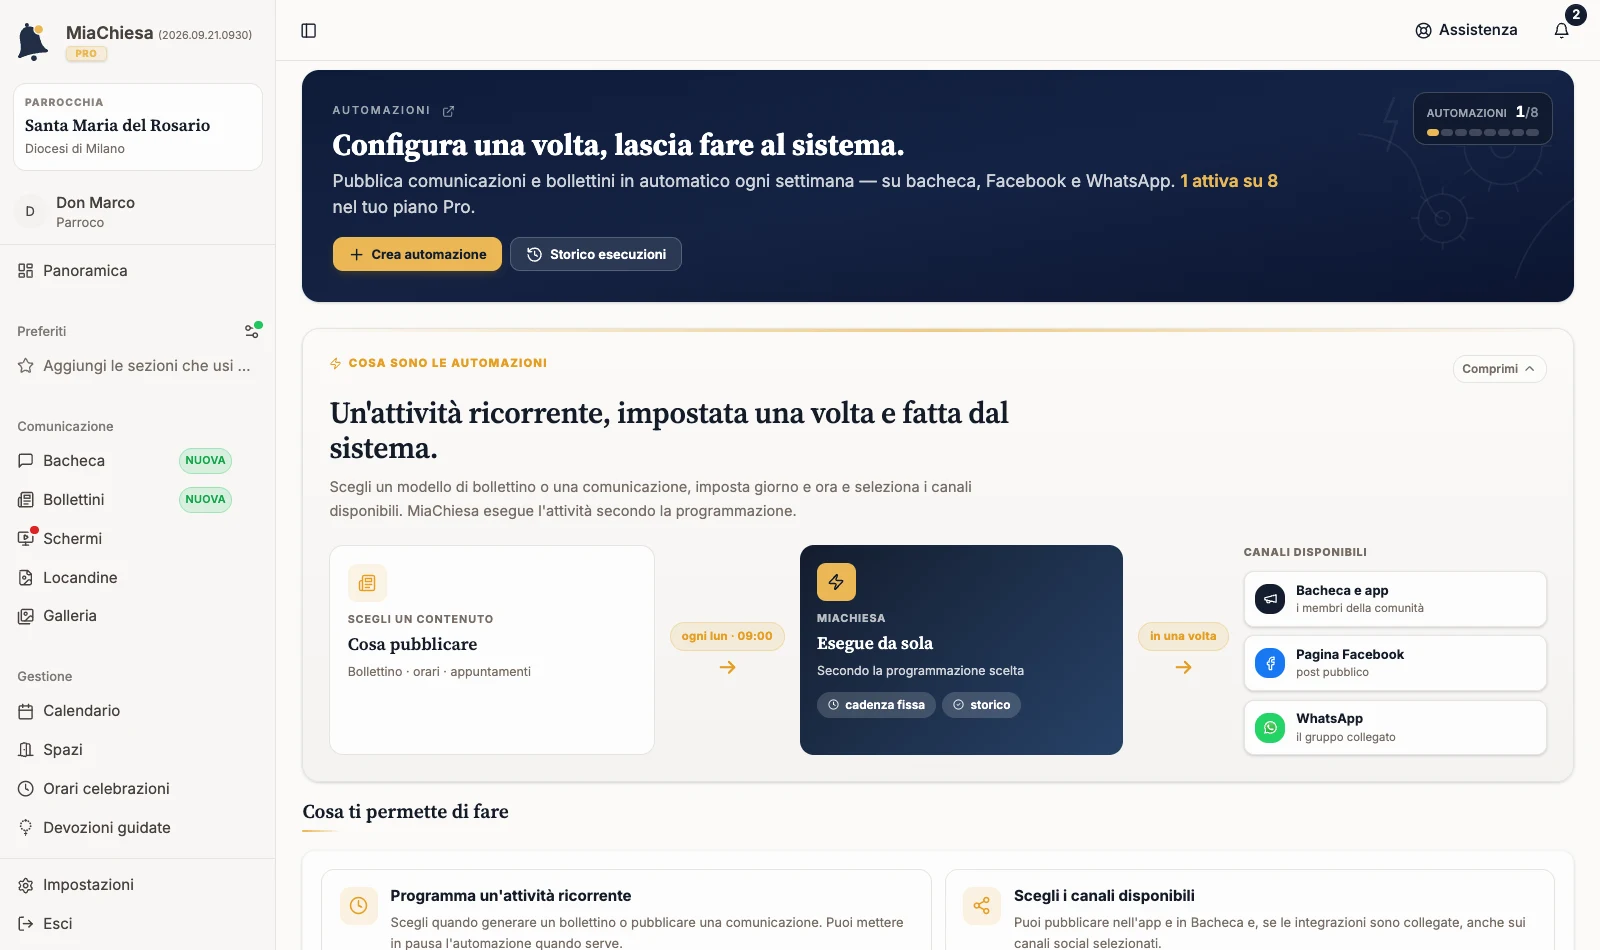Toggle the sidebar panel icon
Viewport: 1600px width, 950px height.
point(309,31)
